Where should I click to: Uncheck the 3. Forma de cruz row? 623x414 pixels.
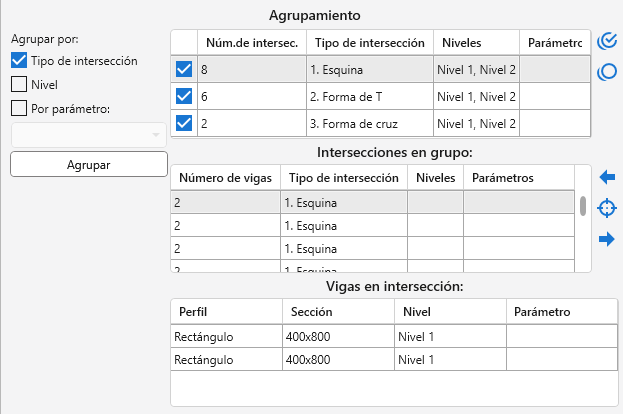point(184,124)
